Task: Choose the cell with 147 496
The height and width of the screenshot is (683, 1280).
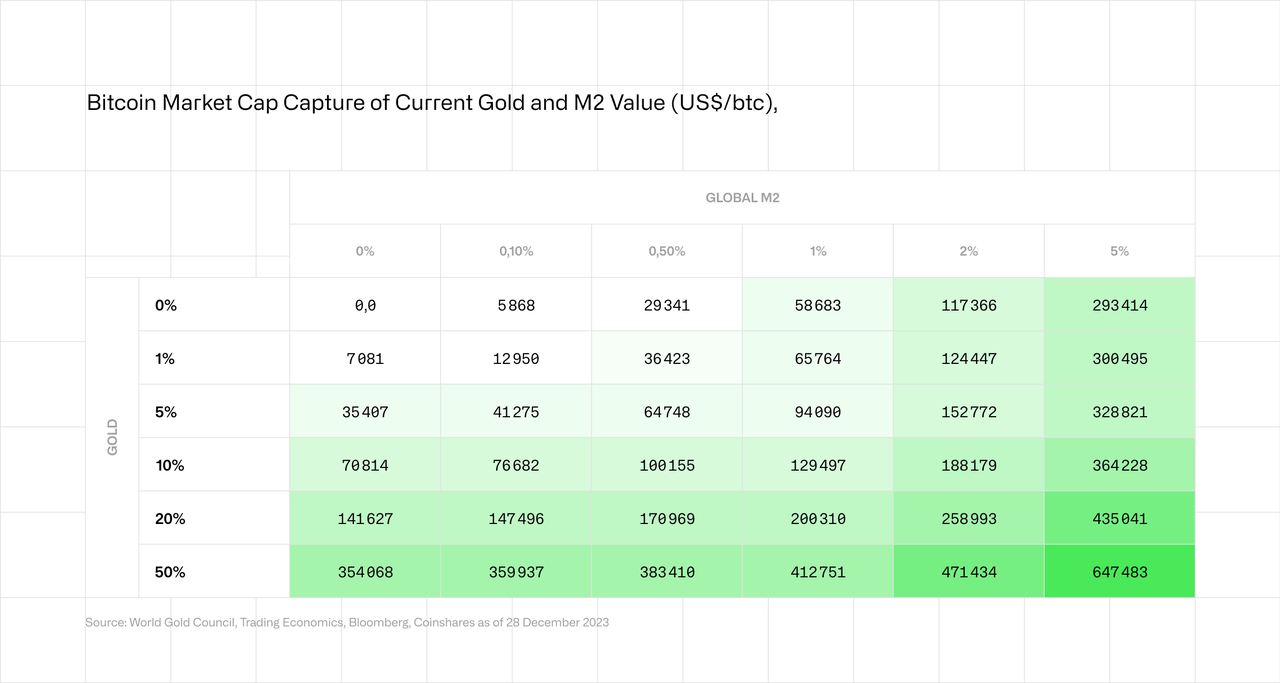Action: pos(516,518)
